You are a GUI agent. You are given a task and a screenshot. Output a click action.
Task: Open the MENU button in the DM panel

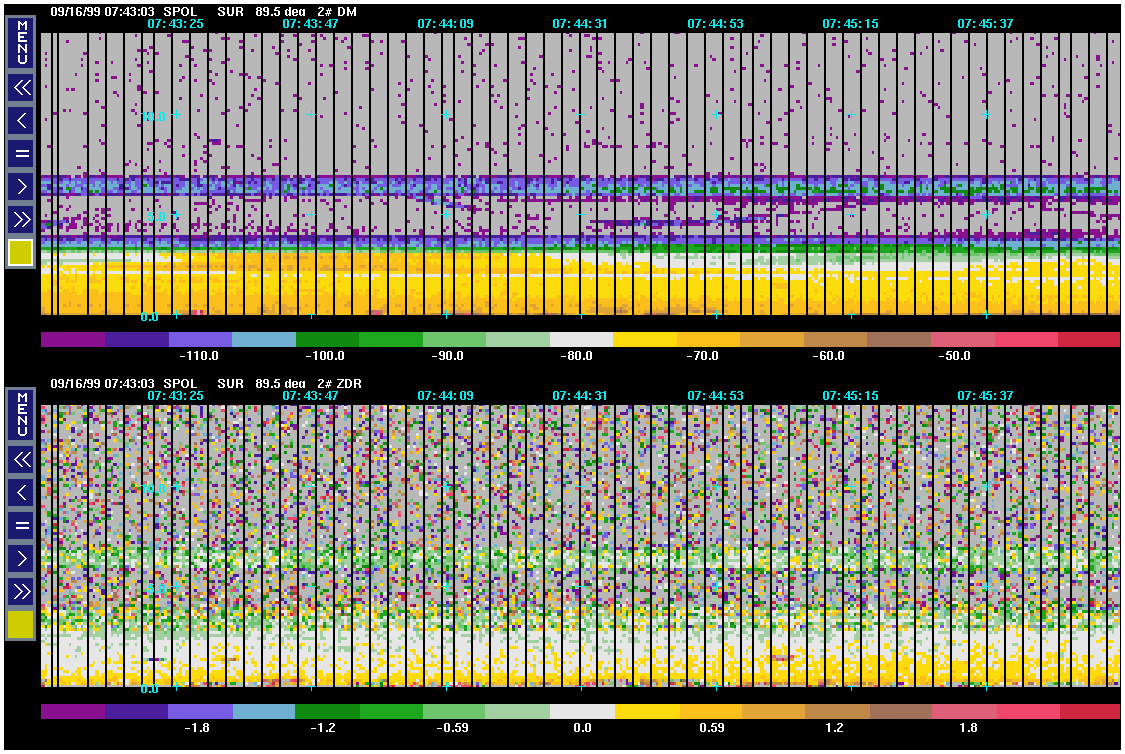click(22, 42)
